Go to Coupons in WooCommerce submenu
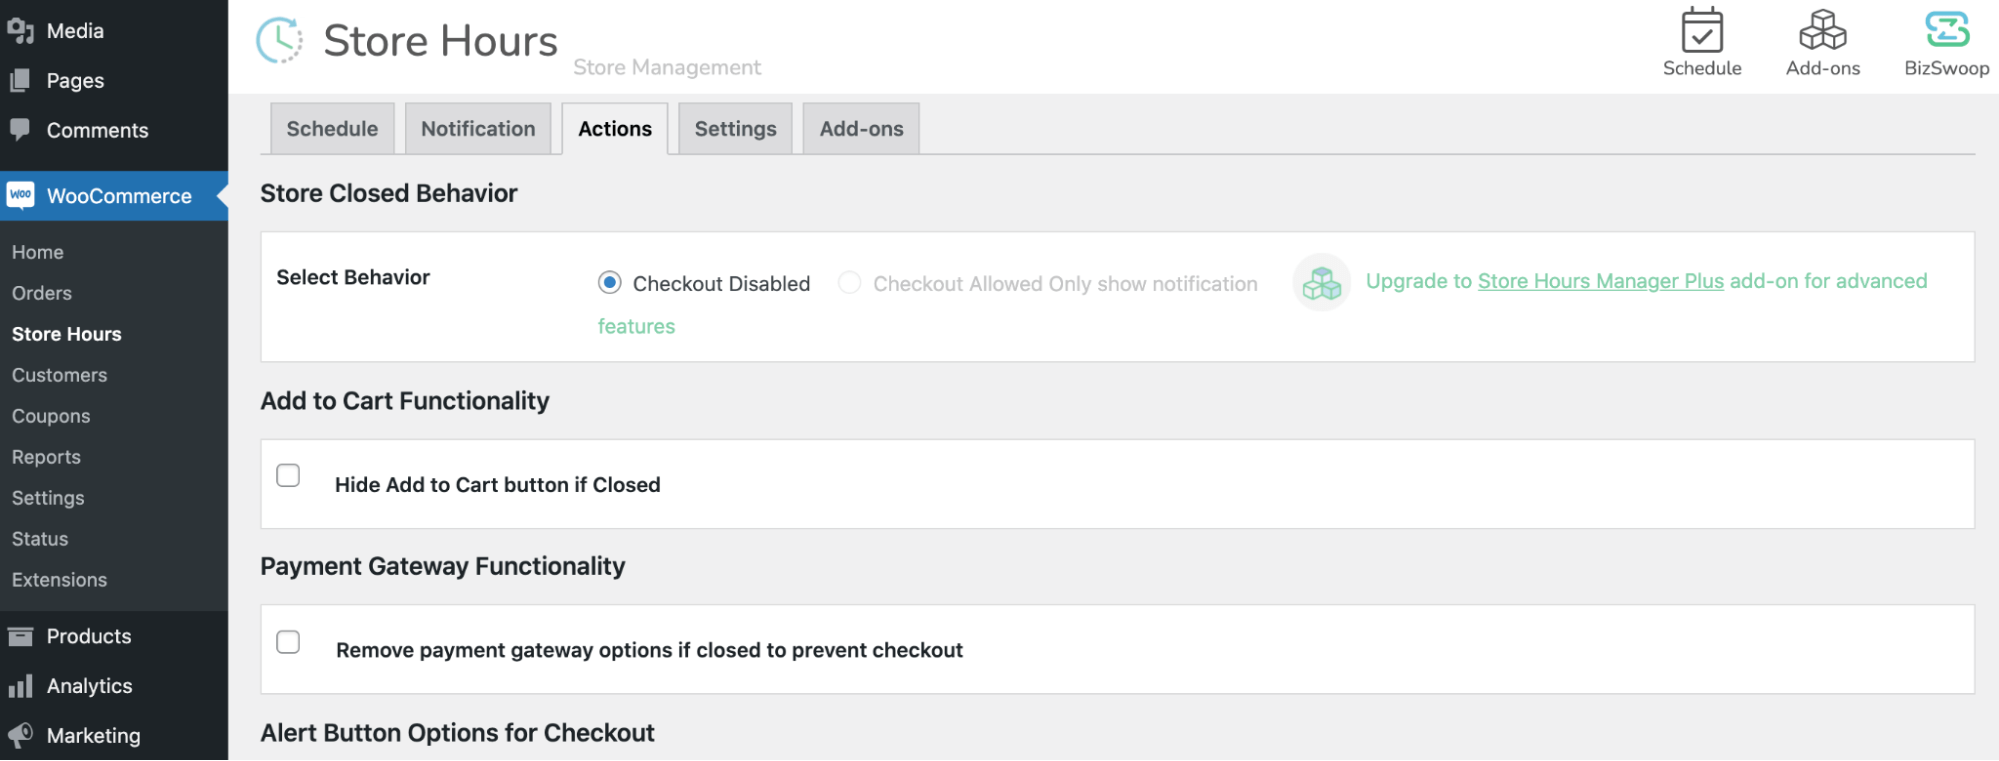This screenshot has height=761, width=1999. coord(51,416)
